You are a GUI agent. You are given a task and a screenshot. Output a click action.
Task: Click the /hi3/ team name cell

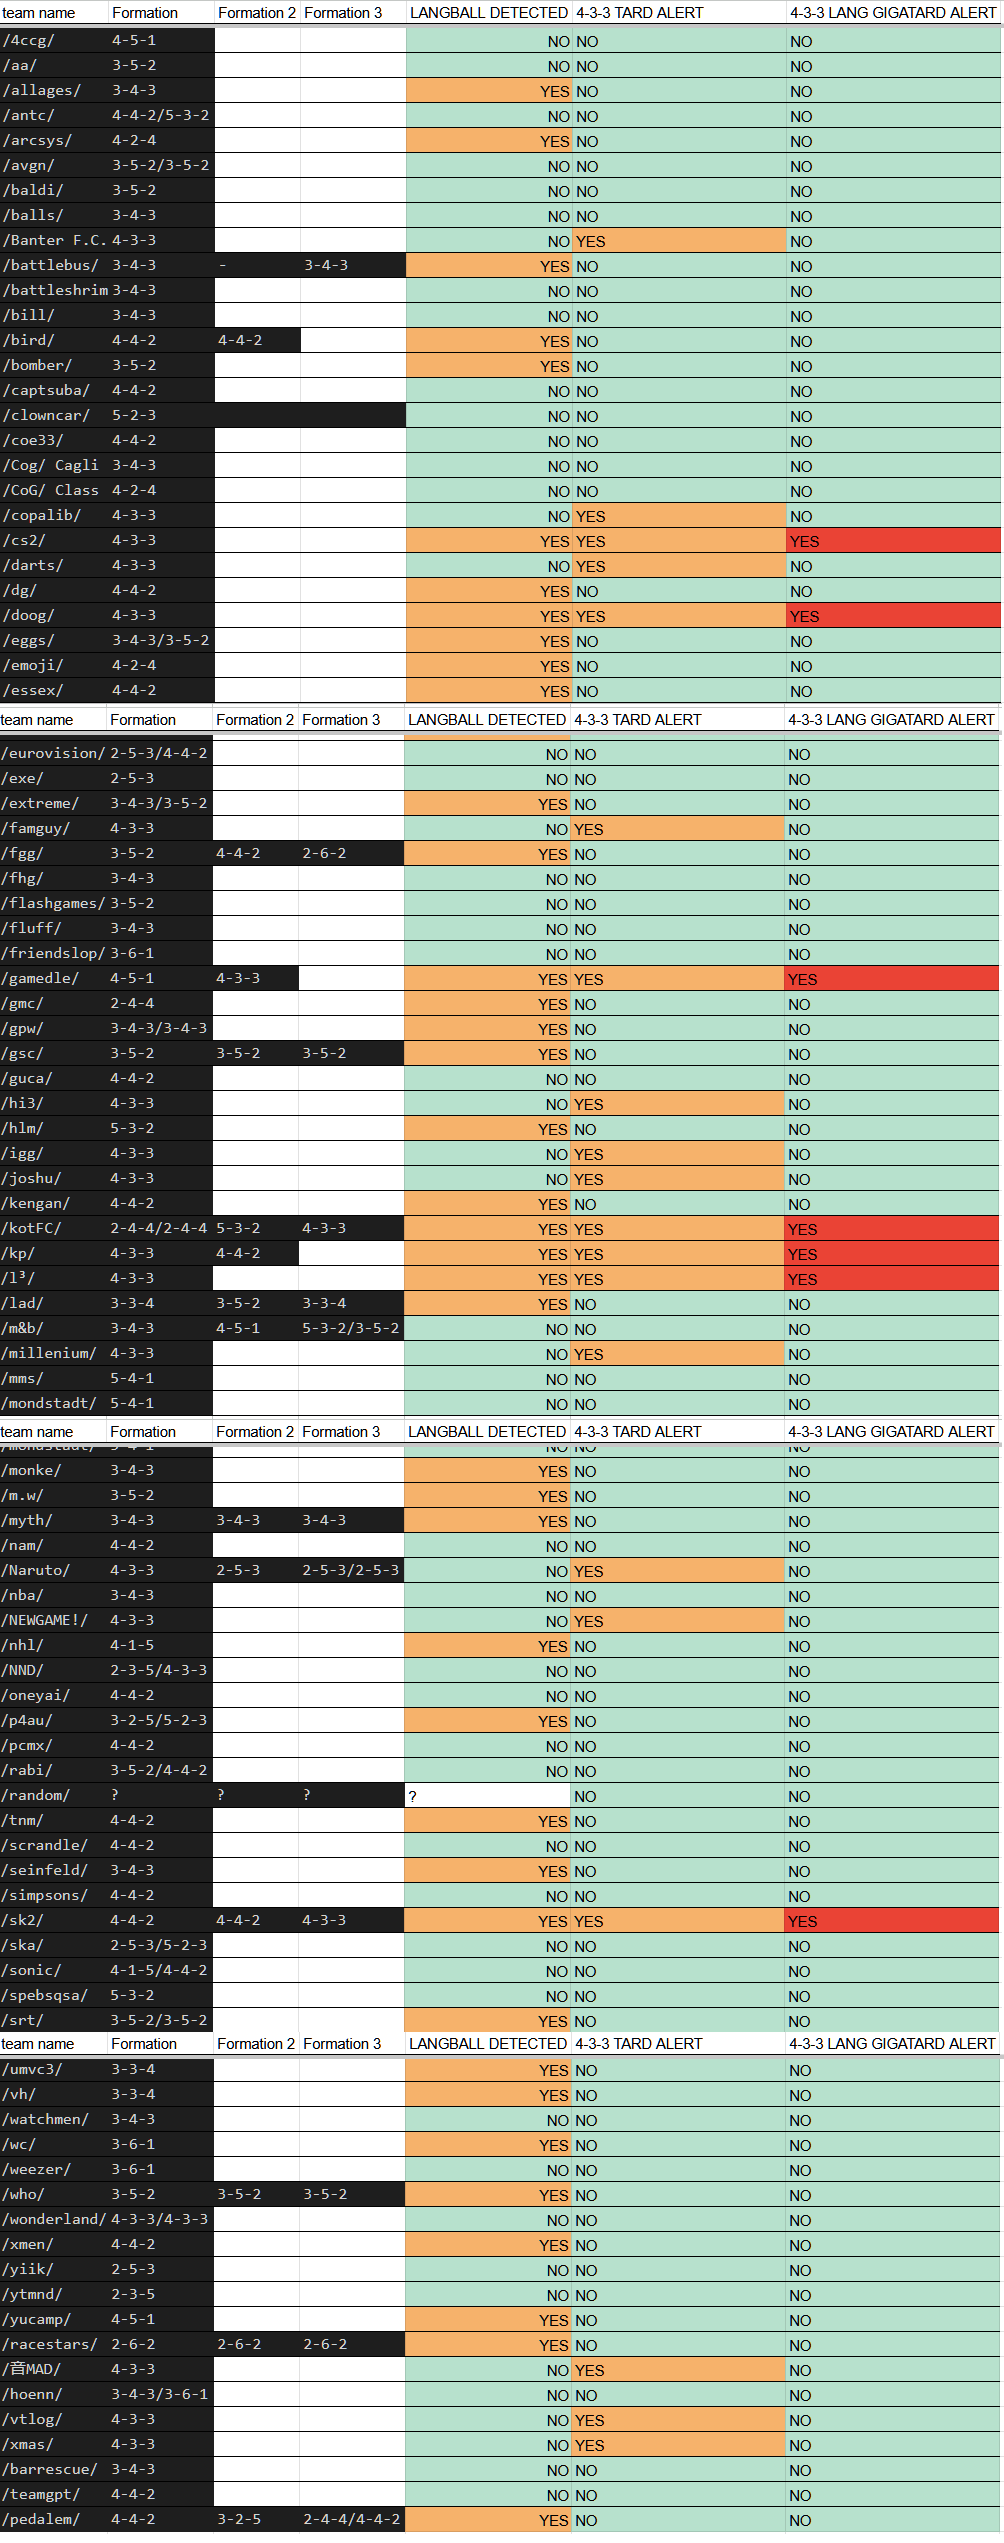[54, 1104]
